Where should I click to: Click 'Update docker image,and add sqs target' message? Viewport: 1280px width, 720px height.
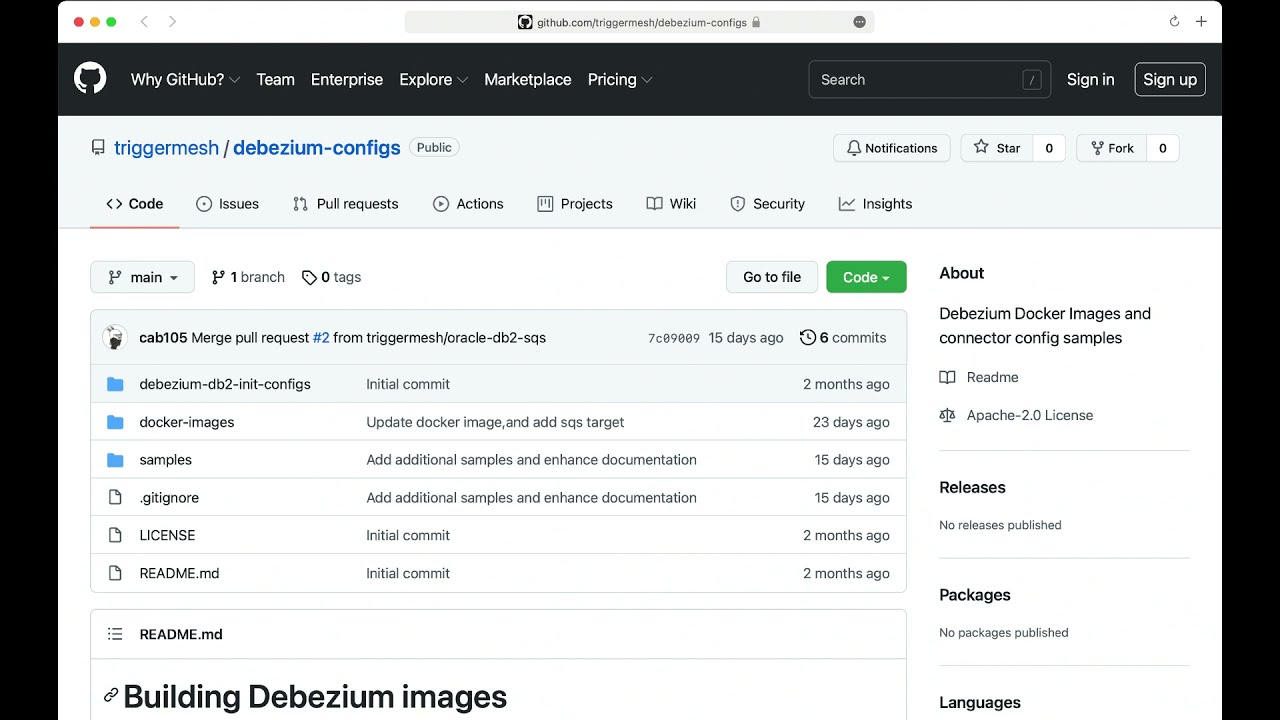coord(495,422)
